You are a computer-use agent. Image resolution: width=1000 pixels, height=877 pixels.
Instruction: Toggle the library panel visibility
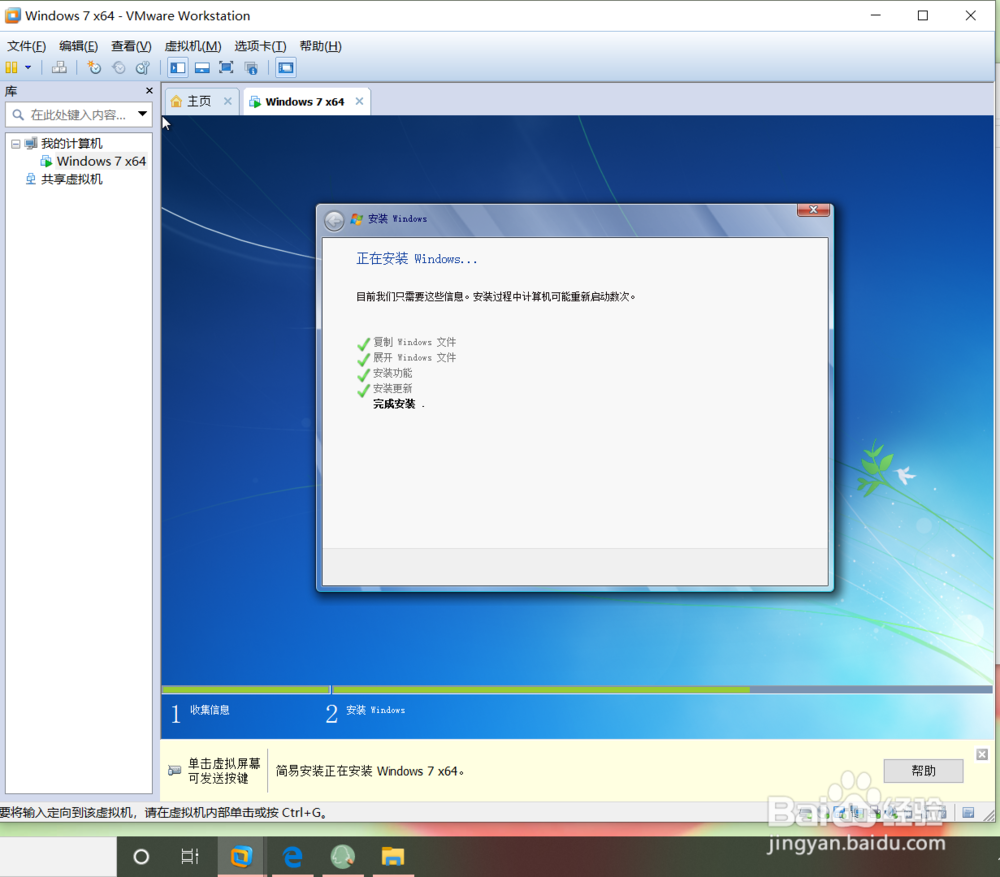pyautogui.click(x=177, y=67)
